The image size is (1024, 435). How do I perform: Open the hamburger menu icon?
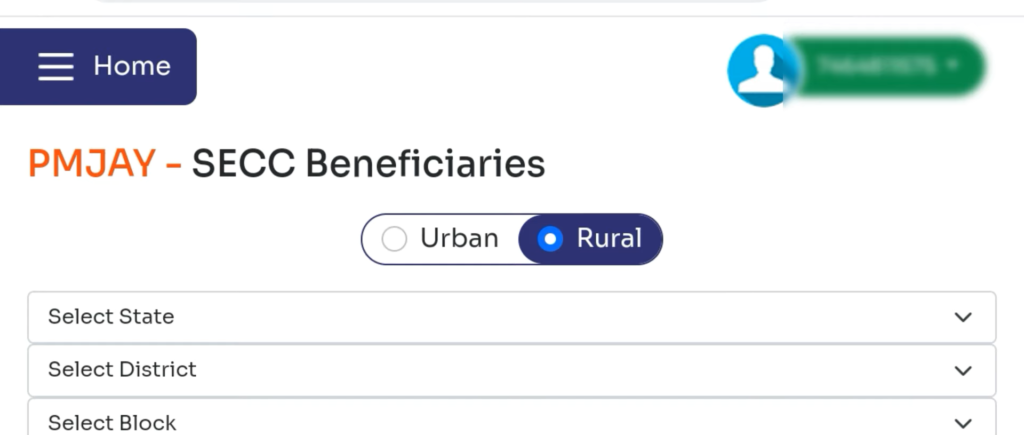tap(56, 67)
